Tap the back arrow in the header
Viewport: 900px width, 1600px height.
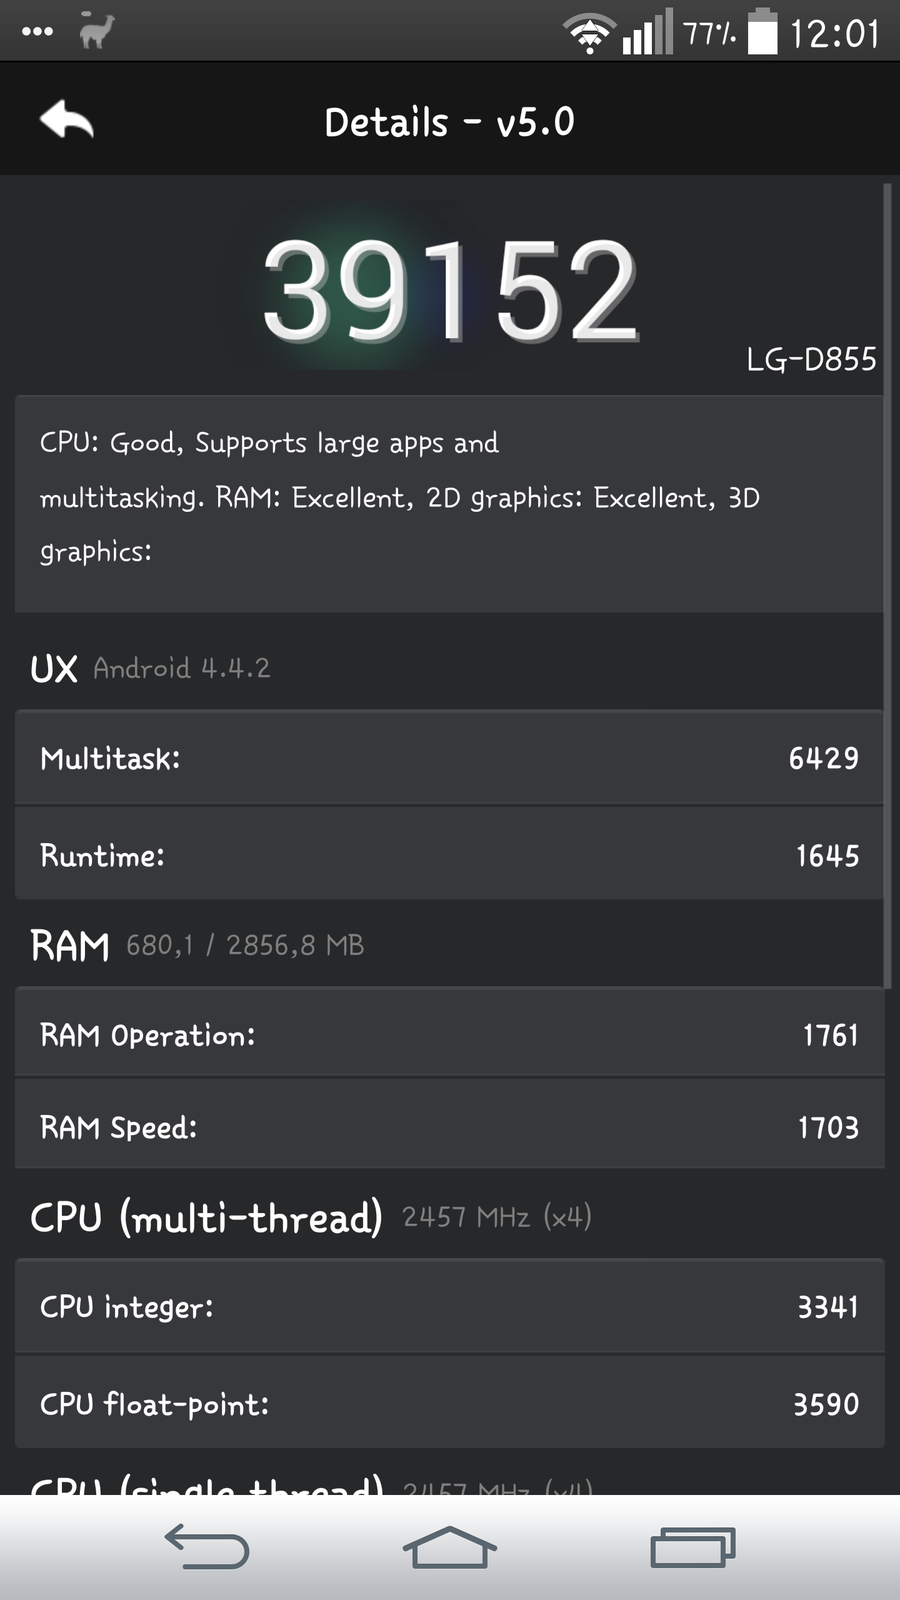pyautogui.click(x=67, y=121)
